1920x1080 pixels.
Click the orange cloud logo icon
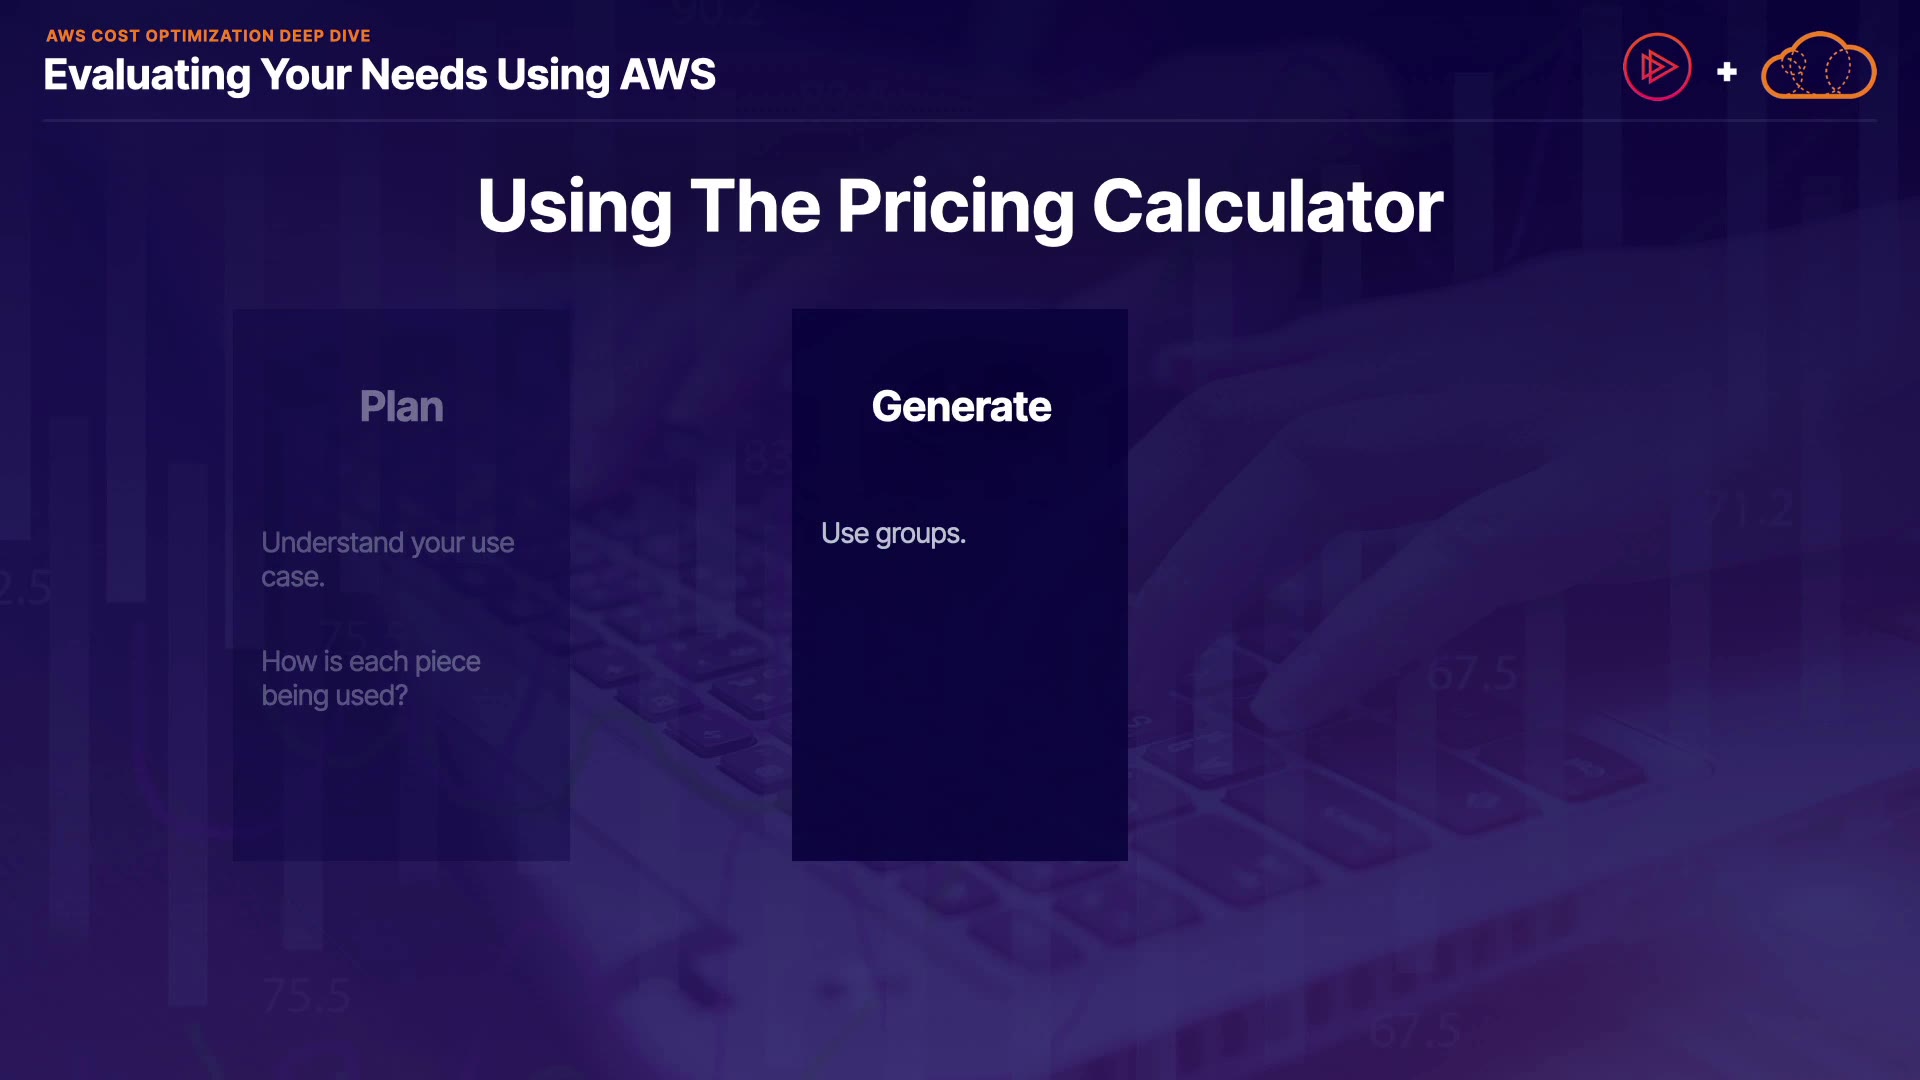pos(1818,68)
